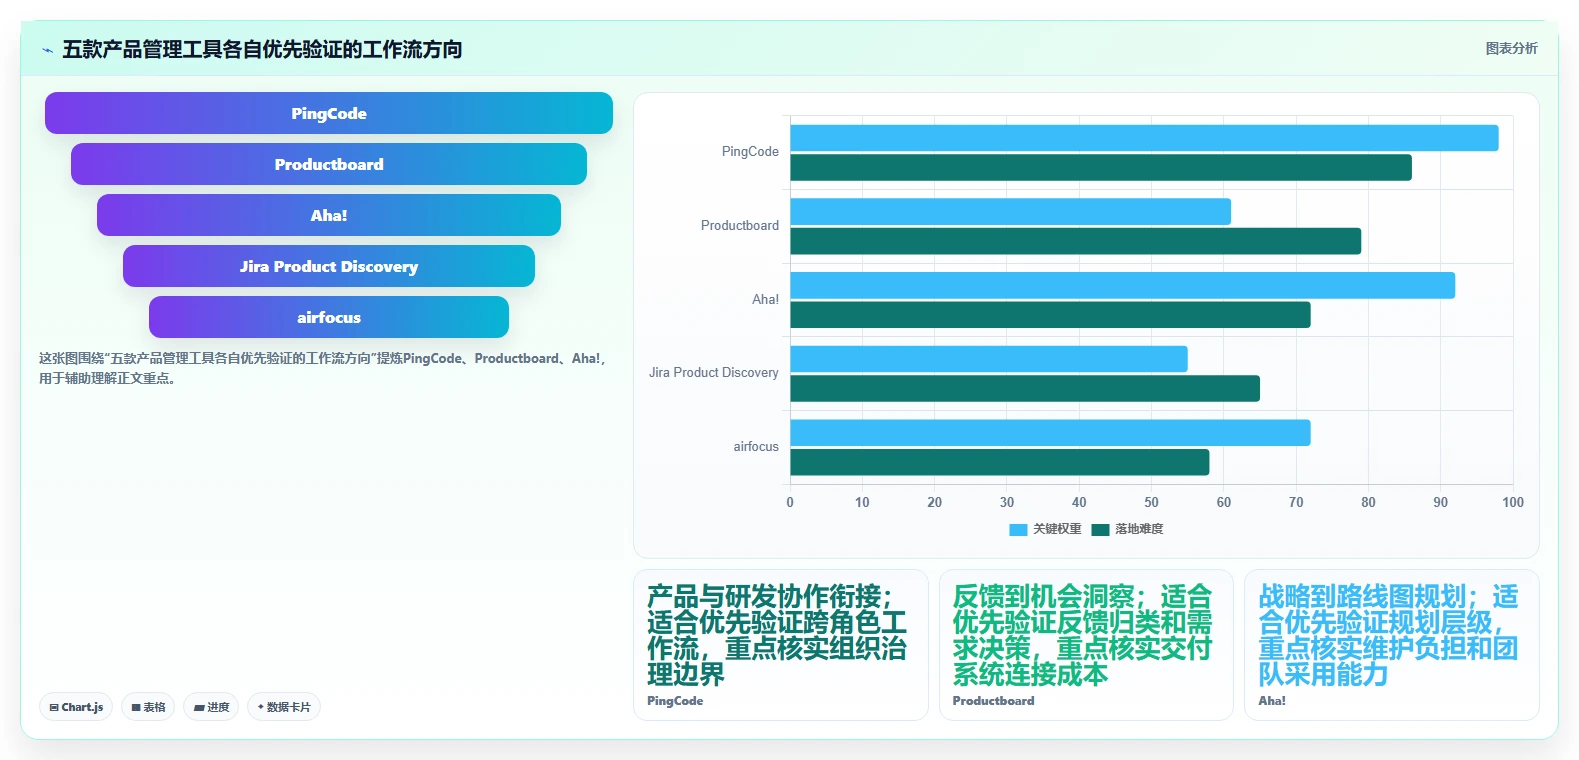Open the 反馈到机会洞察 card headline
Viewport: 1579px width, 760px height.
[1082, 635]
